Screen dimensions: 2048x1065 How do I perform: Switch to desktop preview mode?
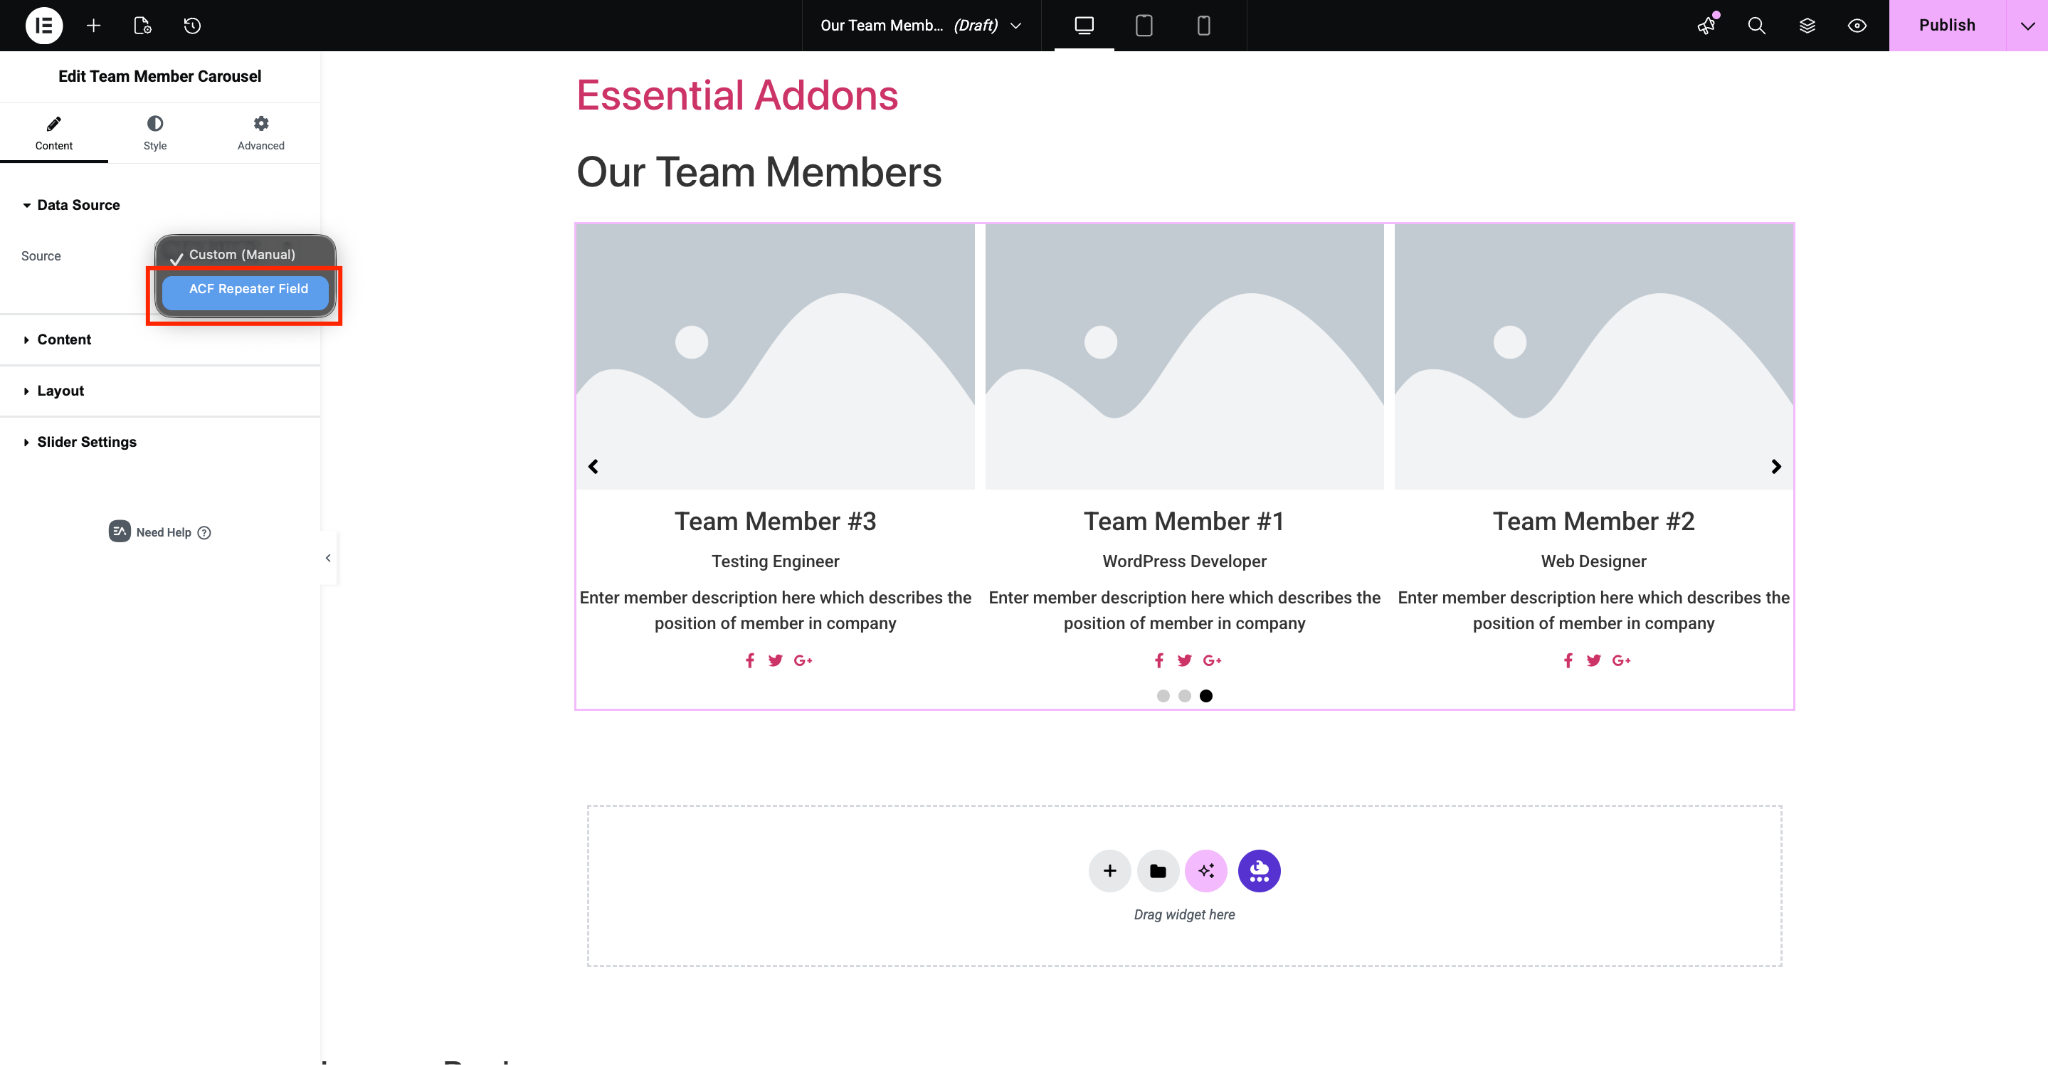tap(1084, 25)
